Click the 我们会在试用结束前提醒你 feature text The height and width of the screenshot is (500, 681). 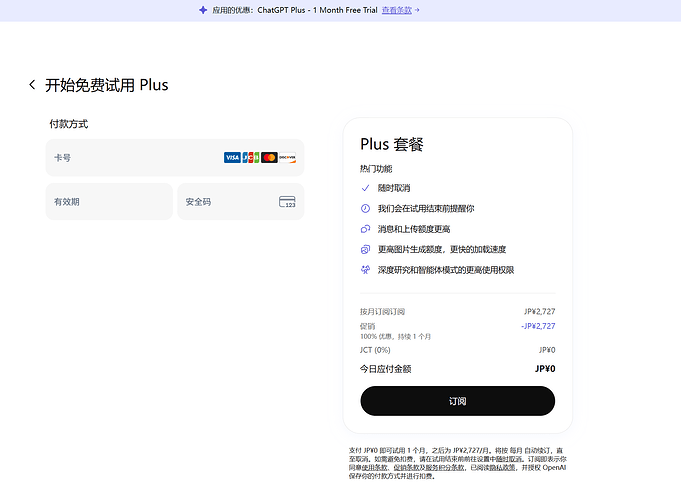tap(426, 209)
